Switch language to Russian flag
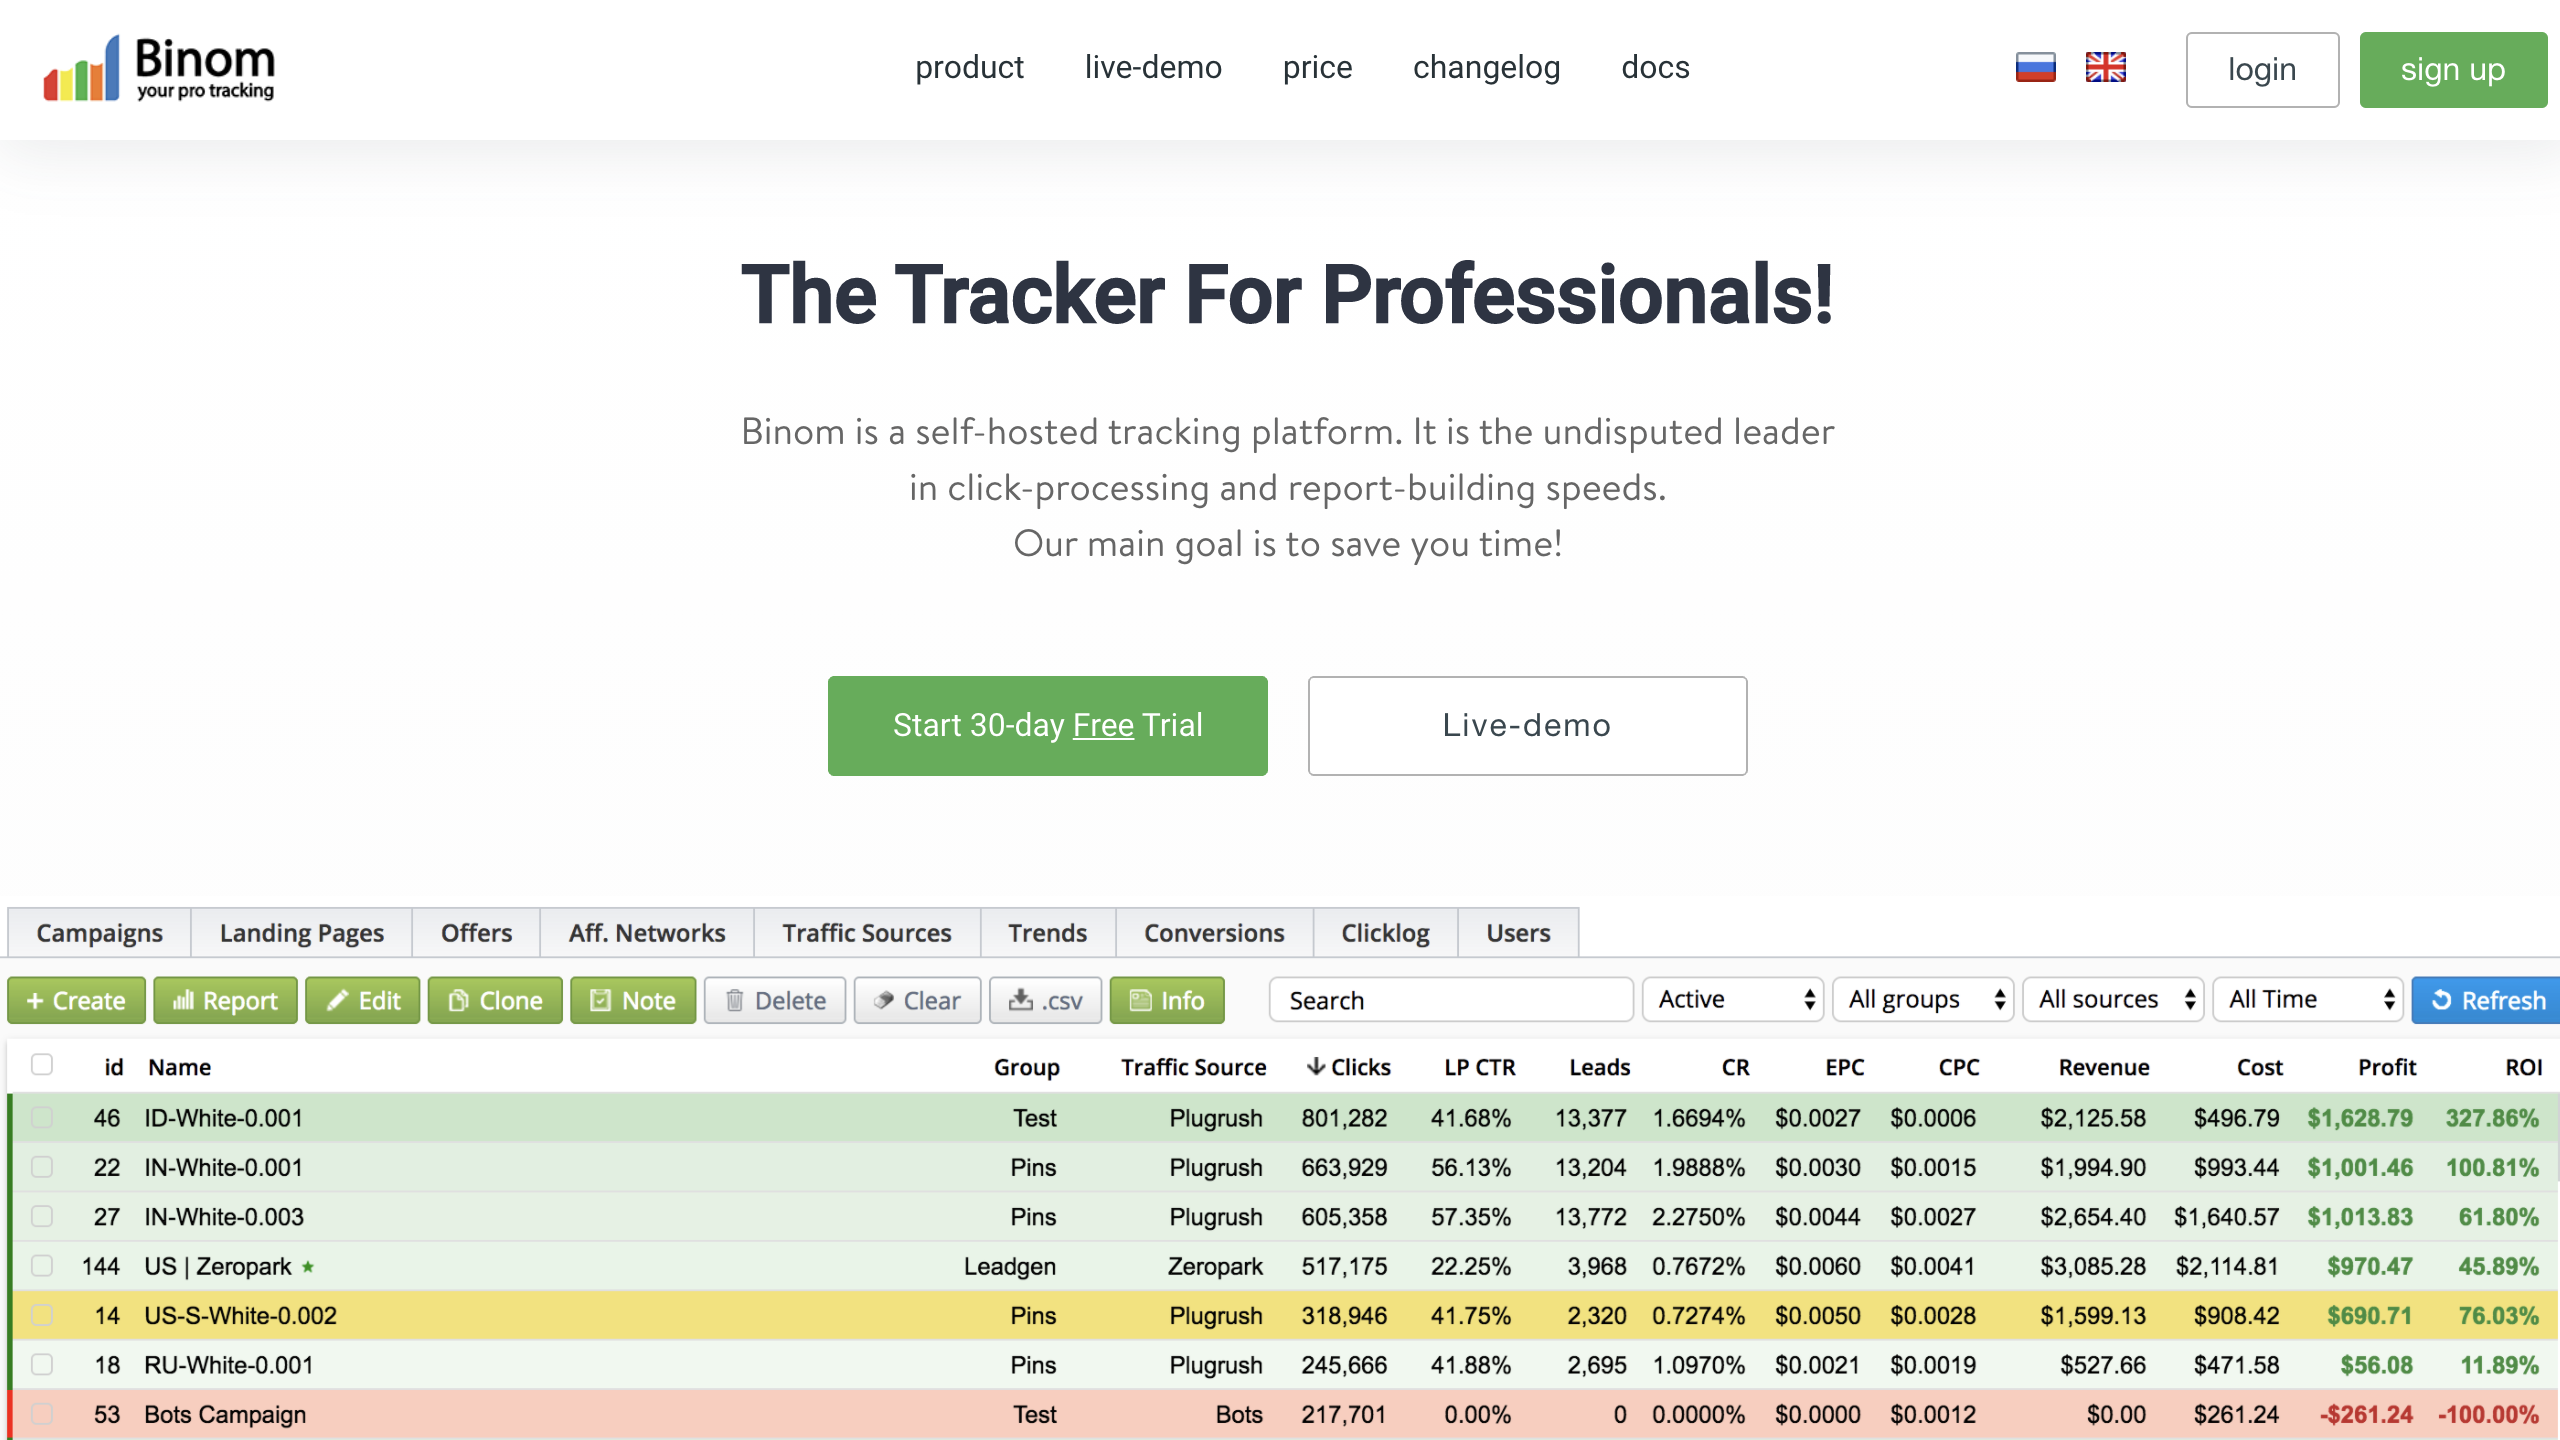Viewport: 2560px width, 1440px height. pyautogui.click(x=2035, y=67)
